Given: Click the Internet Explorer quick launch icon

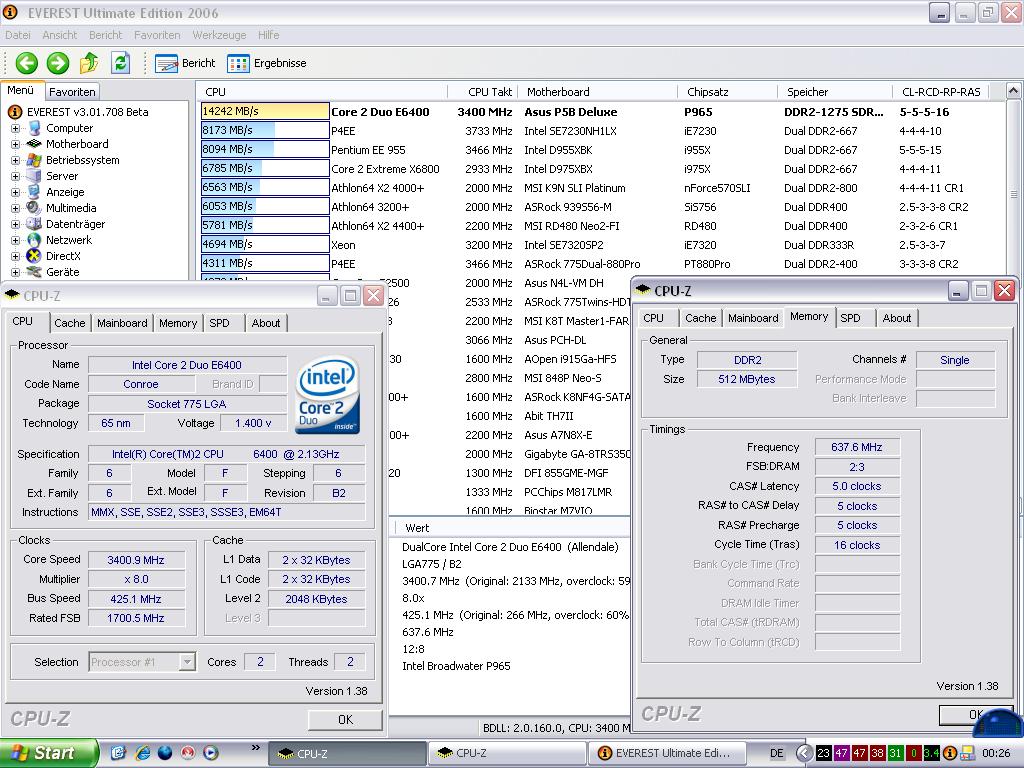Looking at the screenshot, I should [142, 753].
